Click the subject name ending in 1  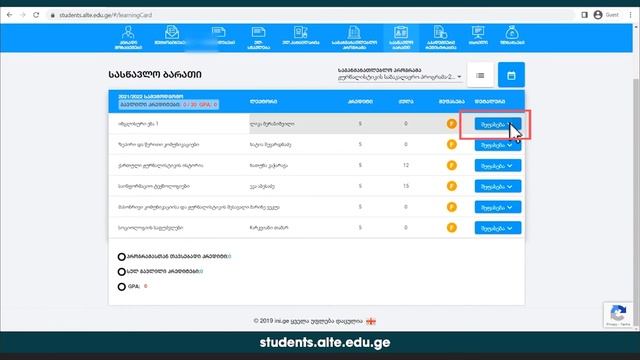tap(138, 124)
